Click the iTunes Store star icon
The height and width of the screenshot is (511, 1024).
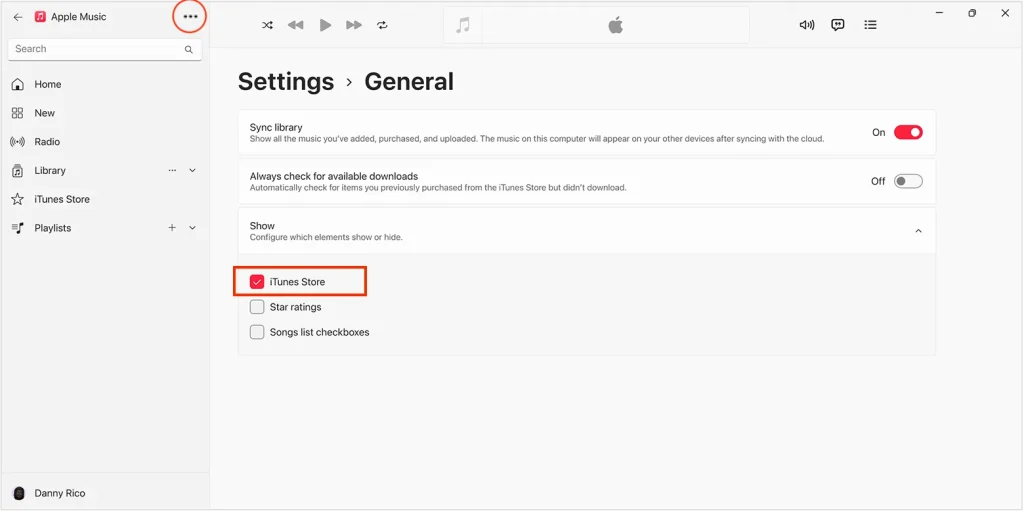(18, 199)
